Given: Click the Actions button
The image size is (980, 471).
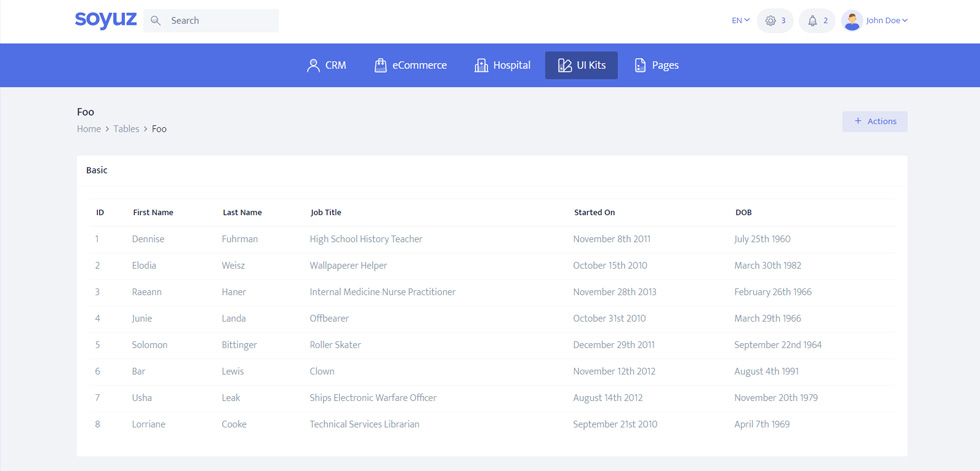Looking at the screenshot, I should click(874, 121).
